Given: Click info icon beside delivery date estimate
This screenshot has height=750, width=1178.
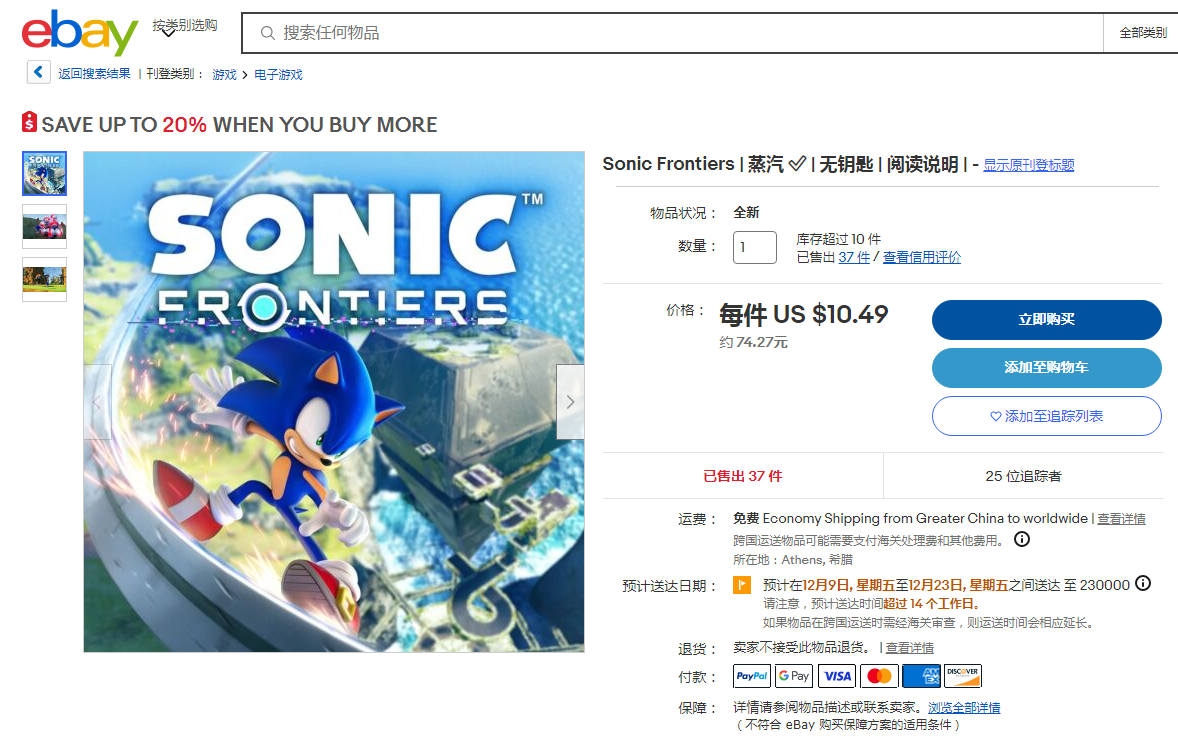Looking at the screenshot, I should (1143, 584).
